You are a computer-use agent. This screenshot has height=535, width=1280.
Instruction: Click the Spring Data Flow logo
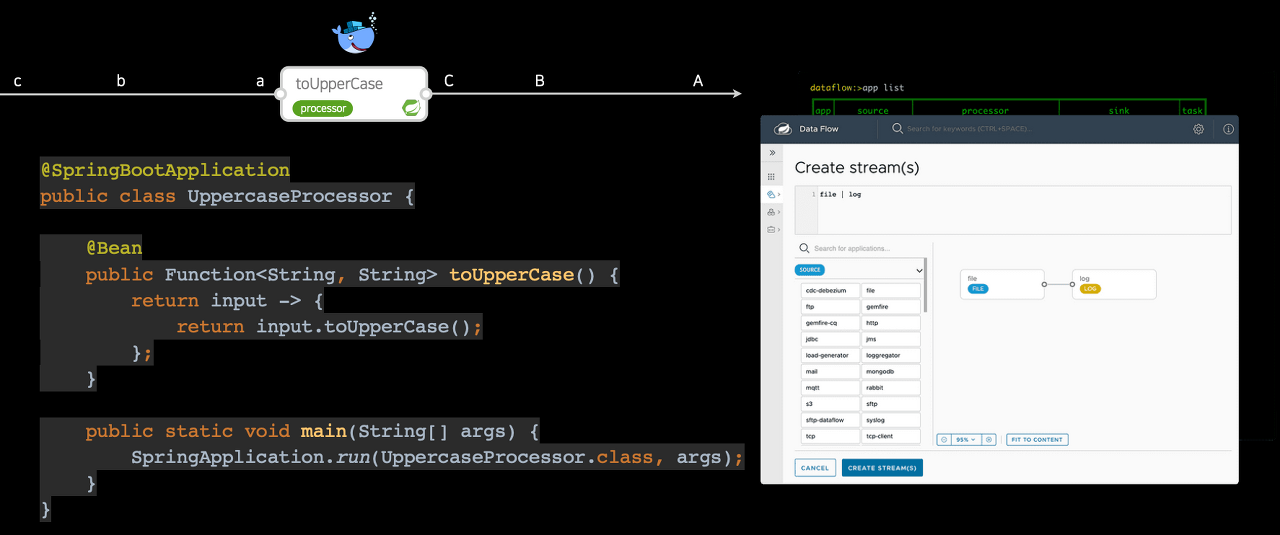coord(783,129)
